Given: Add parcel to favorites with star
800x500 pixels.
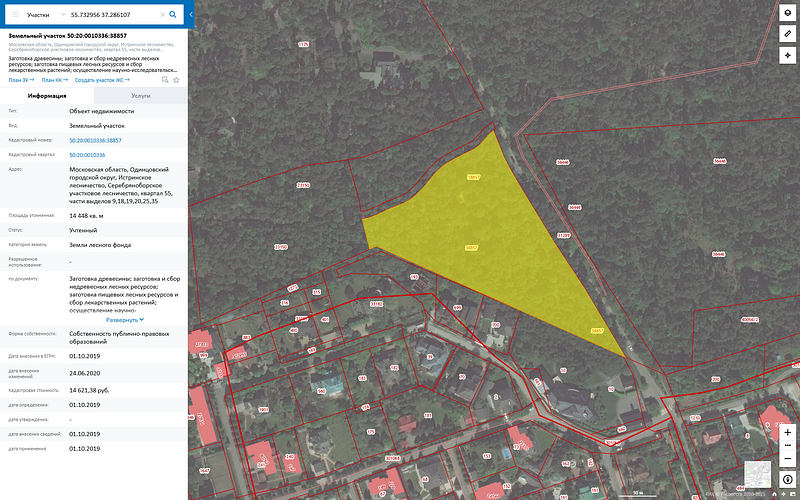Looking at the screenshot, I should click(x=177, y=80).
